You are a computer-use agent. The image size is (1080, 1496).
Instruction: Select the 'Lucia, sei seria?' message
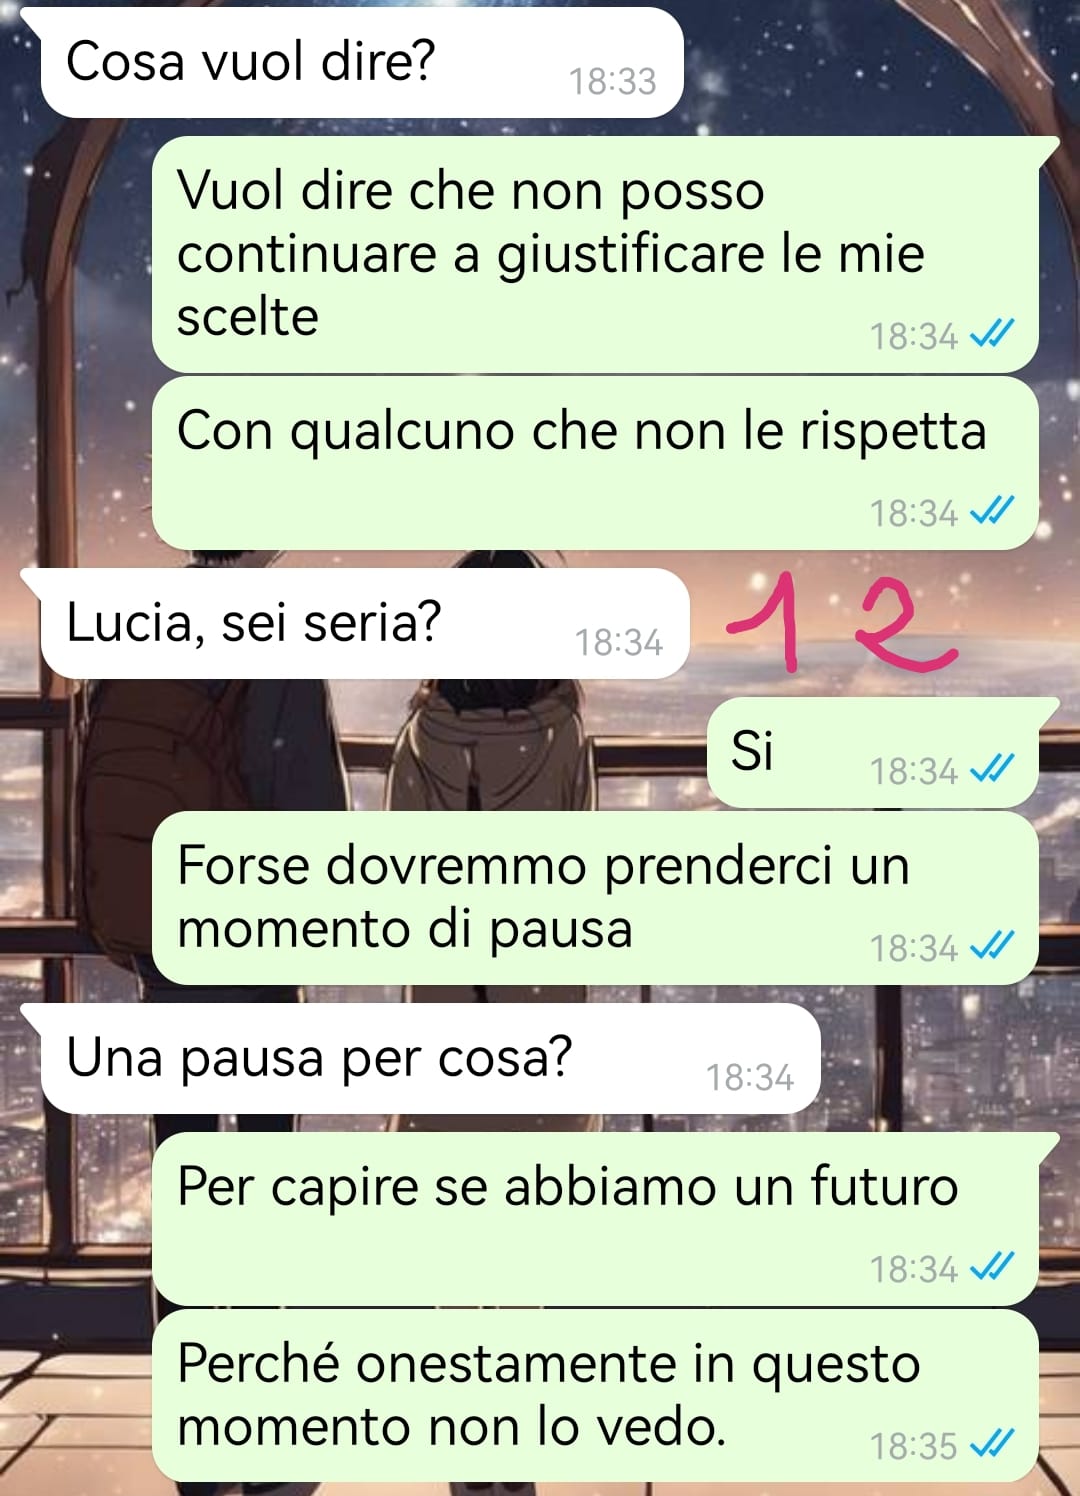pyautogui.click(x=364, y=623)
